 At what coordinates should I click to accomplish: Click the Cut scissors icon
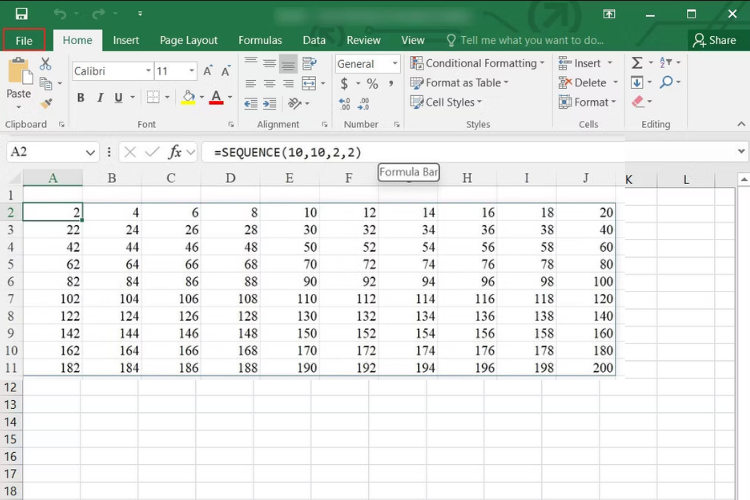tap(45, 64)
